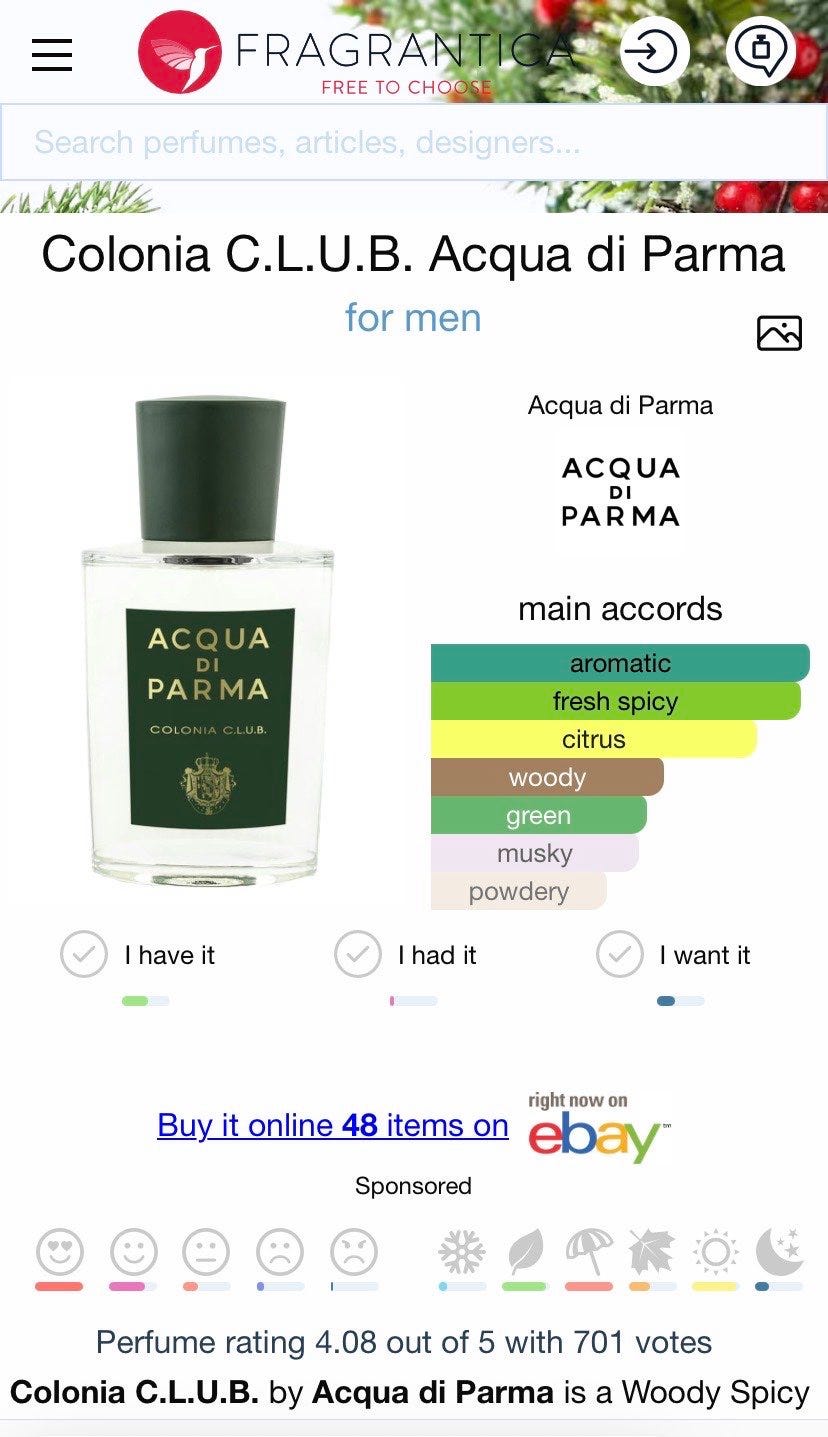The width and height of the screenshot is (828, 1437).
Task: Tap the login arrow icon
Action: click(655, 50)
